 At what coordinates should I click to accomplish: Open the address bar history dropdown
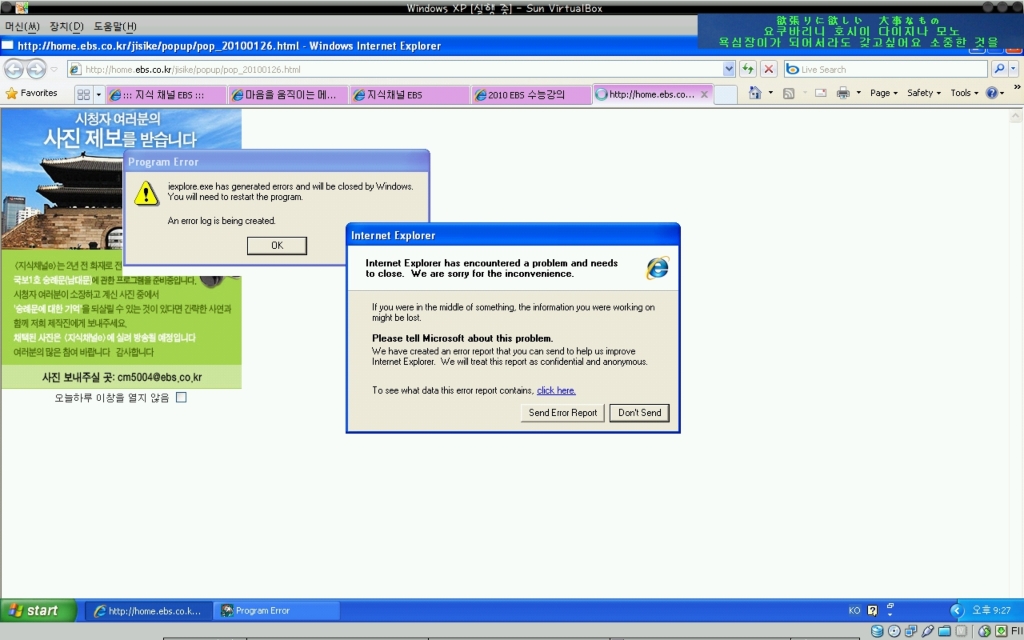[x=729, y=69]
